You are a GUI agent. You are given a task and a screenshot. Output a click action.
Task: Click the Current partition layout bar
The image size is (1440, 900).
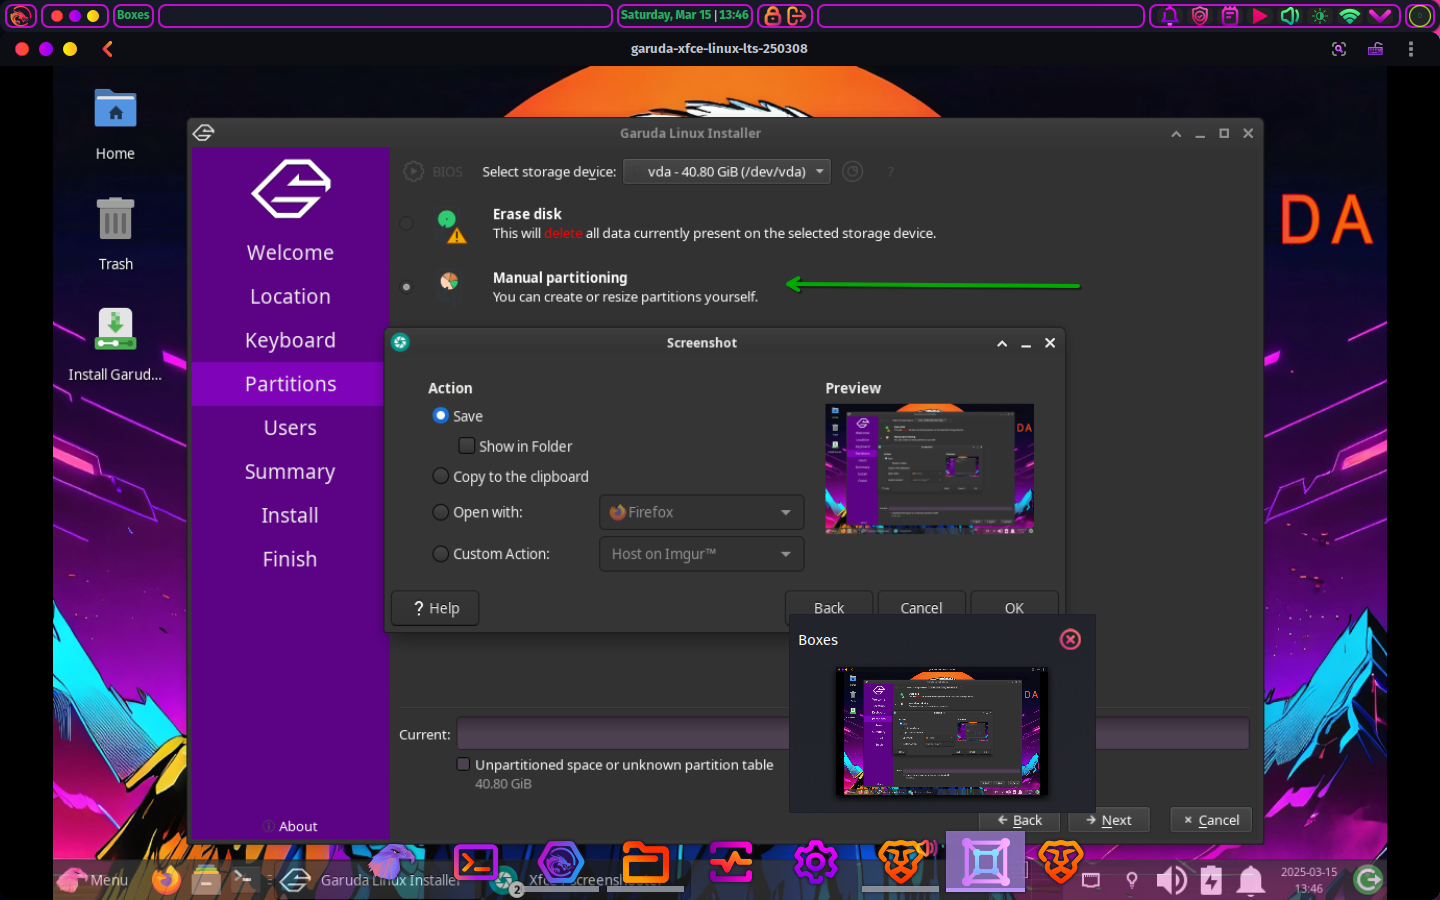coord(853,733)
